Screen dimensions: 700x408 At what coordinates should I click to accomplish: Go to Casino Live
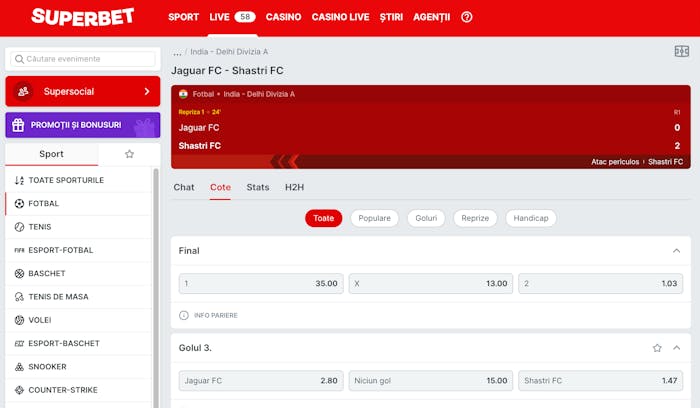[341, 17]
